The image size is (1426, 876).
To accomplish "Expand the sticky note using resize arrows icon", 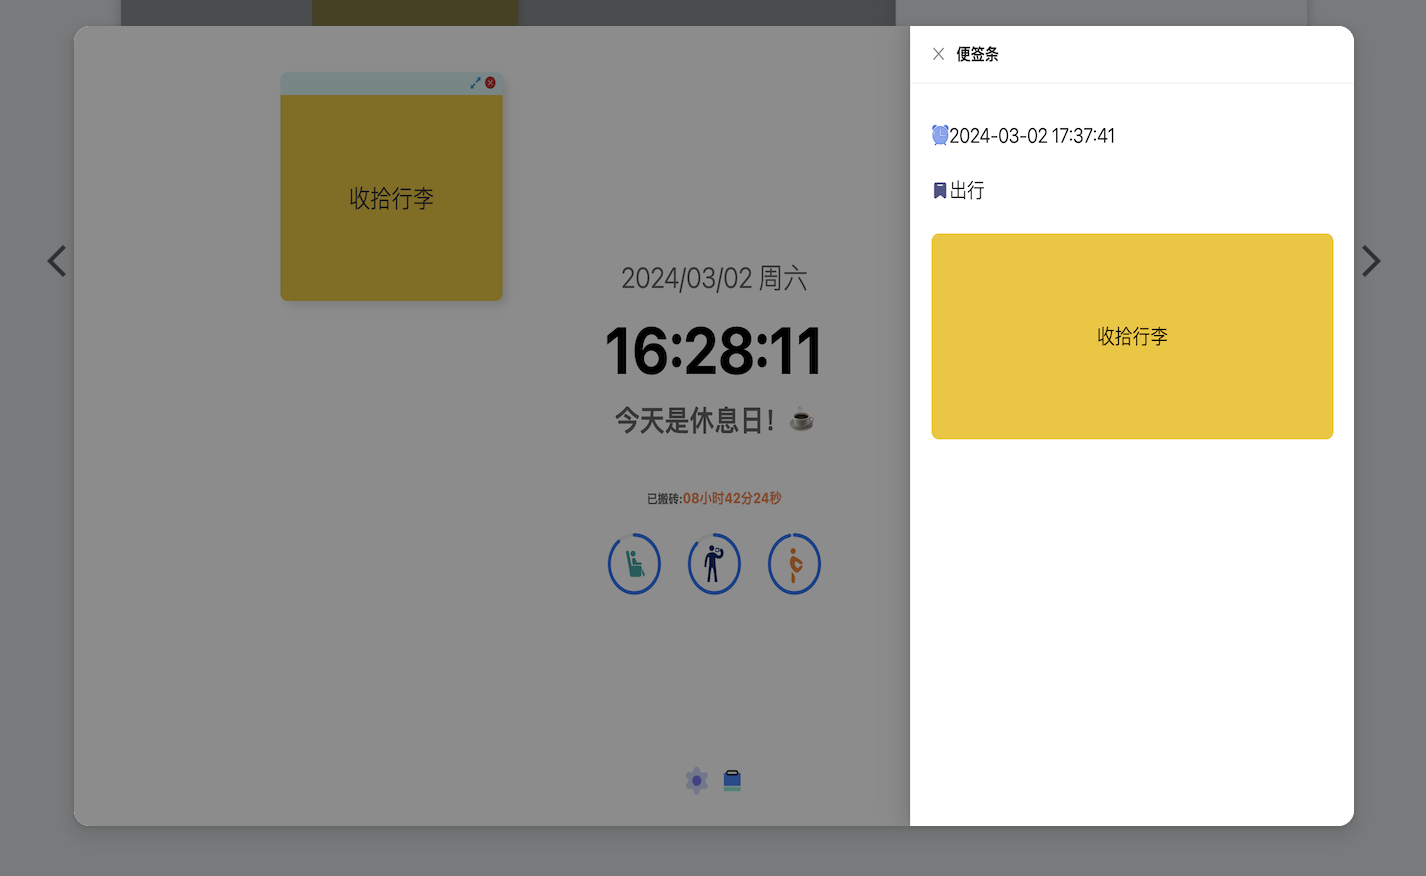I will (x=475, y=83).
